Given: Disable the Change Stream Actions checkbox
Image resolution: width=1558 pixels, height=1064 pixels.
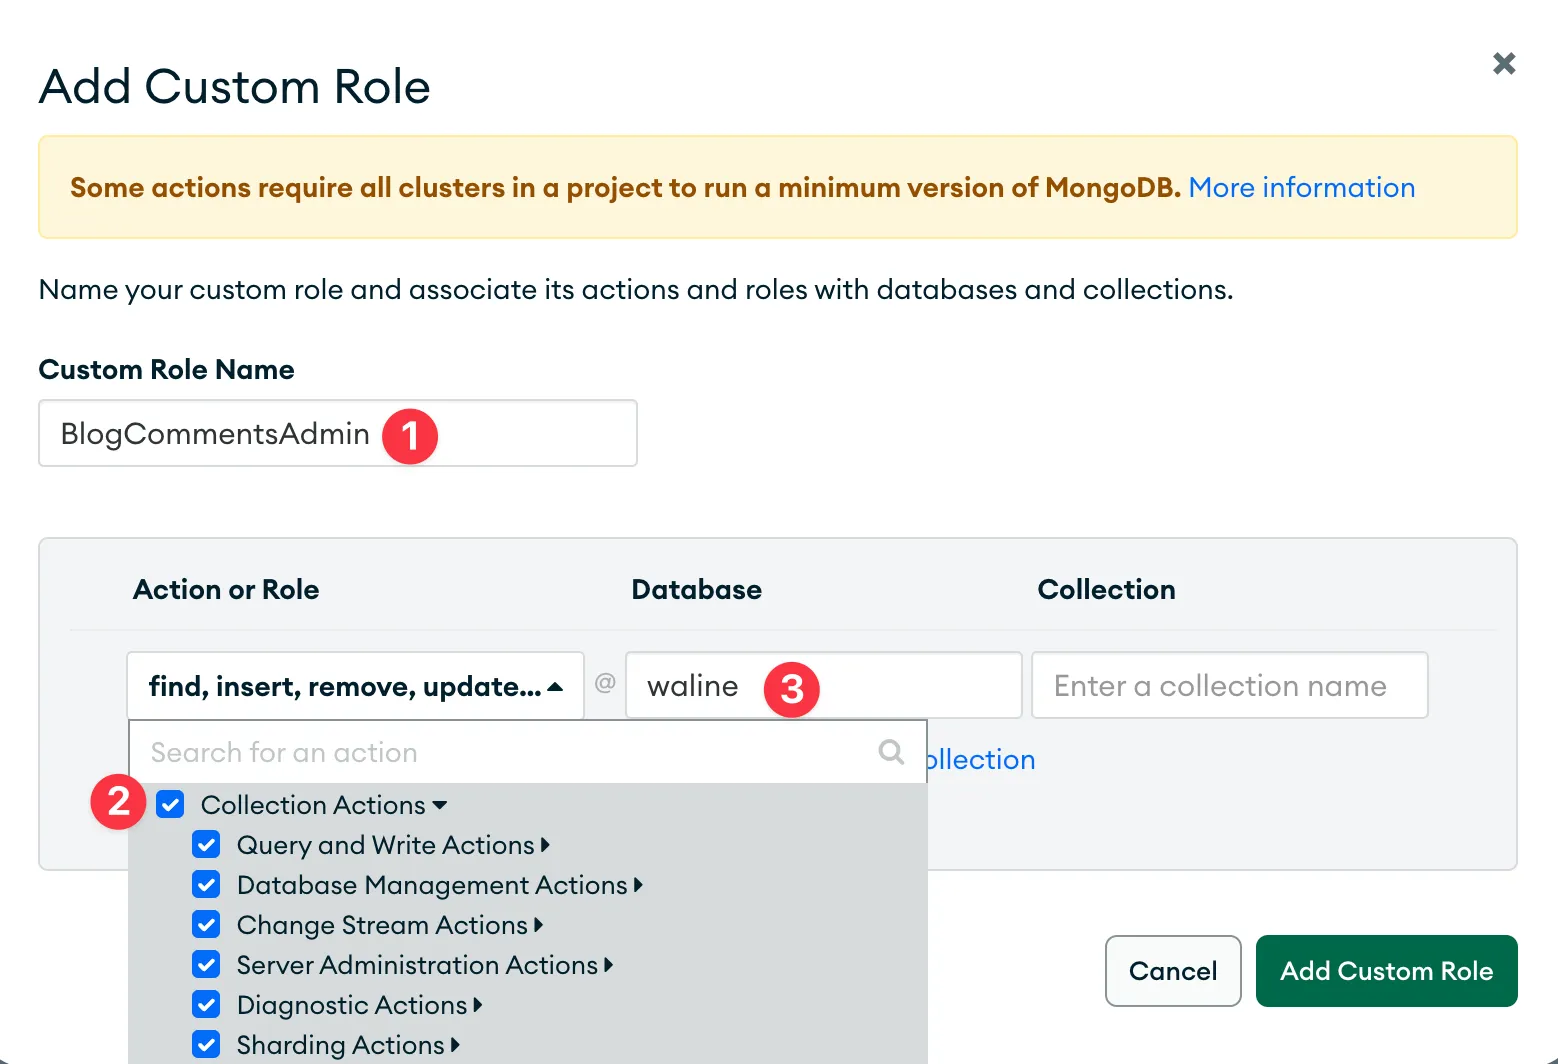Looking at the screenshot, I should click(x=207, y=925).
